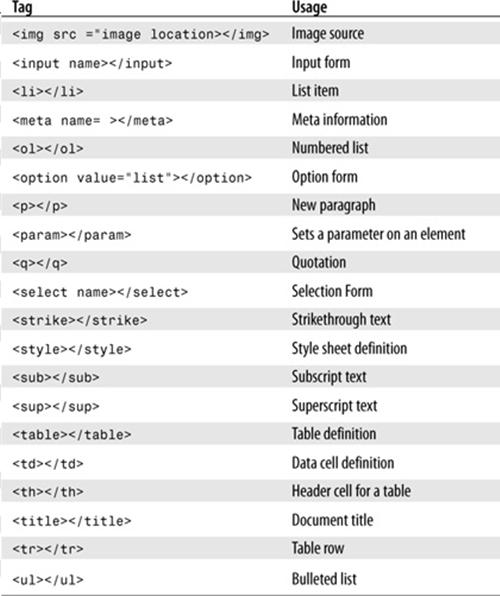Click the img src tag code
500x596 pixels.
[141, 35]
